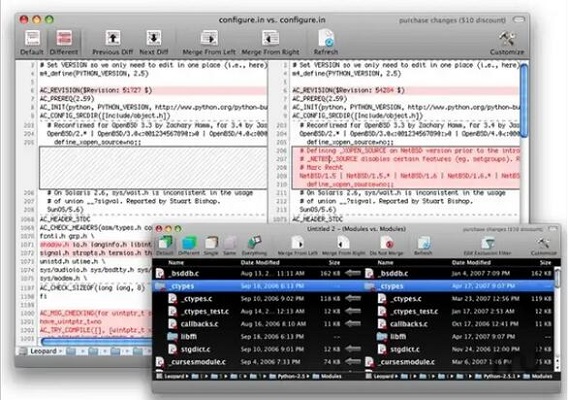
Task: Click merge arrow for stgdict.c row
Action: tap(352, 349)
